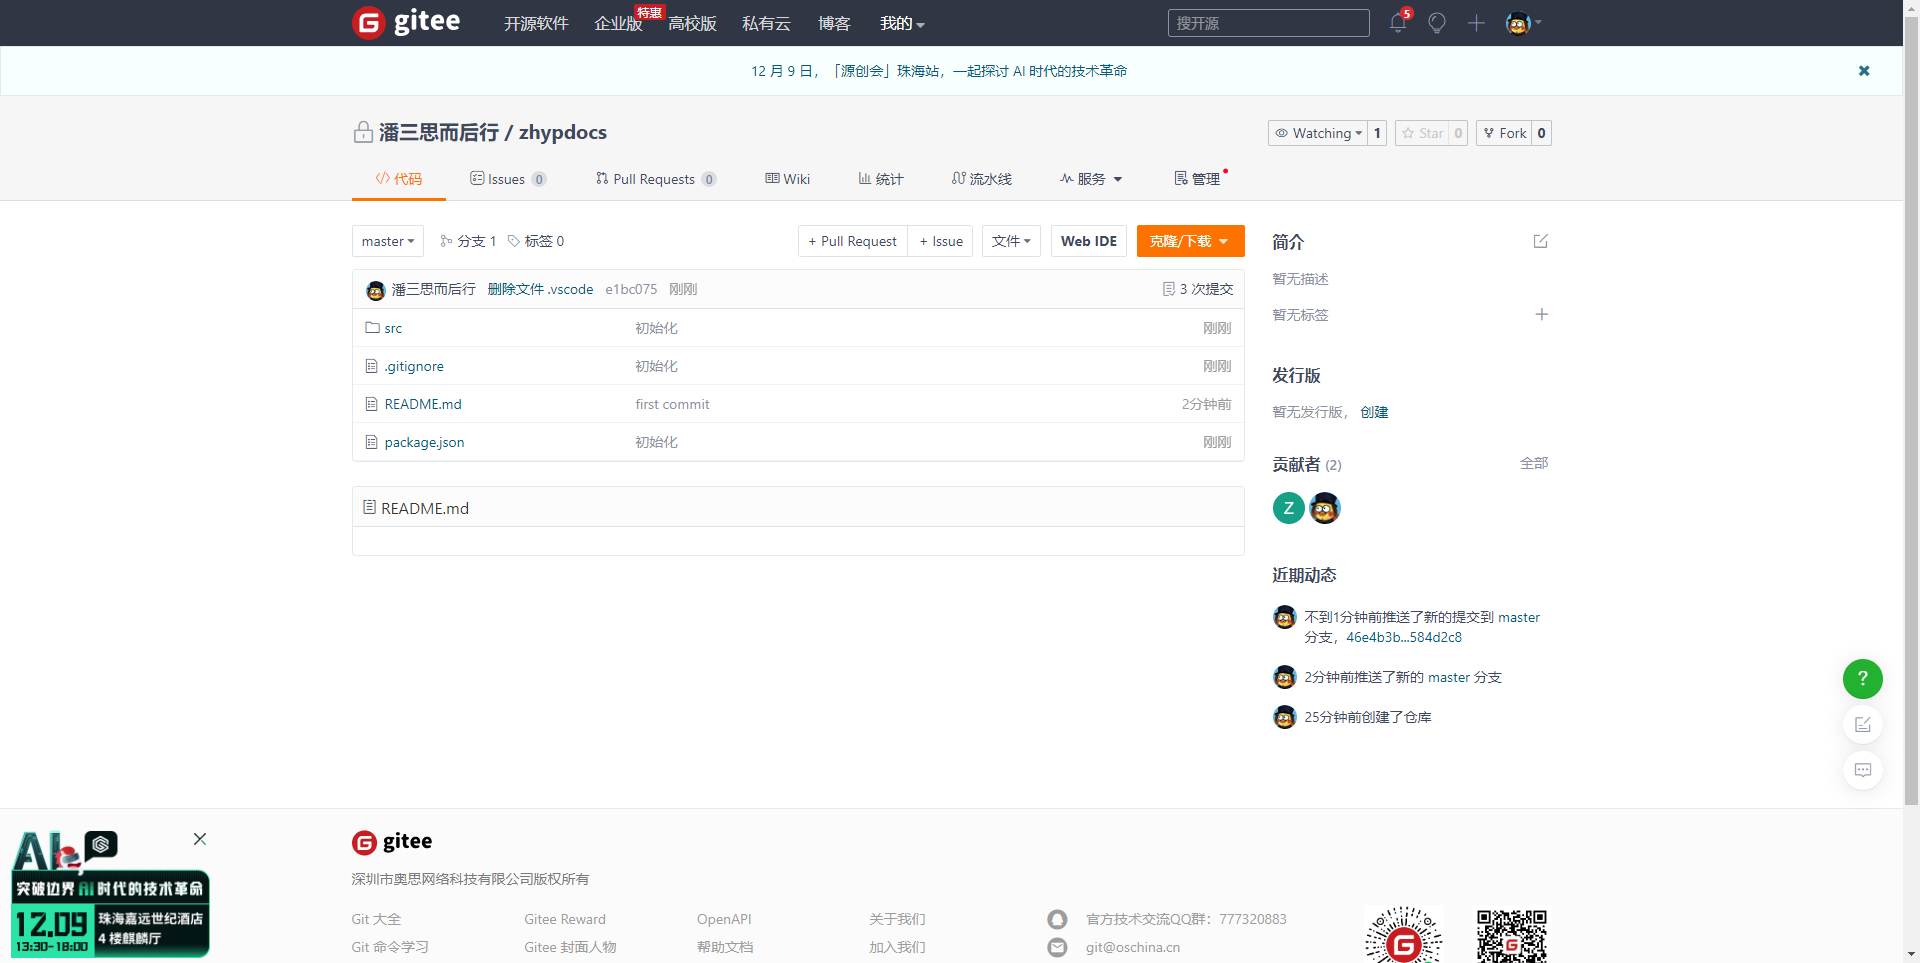The width and height of the screenshot is (1920, 963).
Task: Click the floating chat feedback icon
Action: coord(1862,770)
